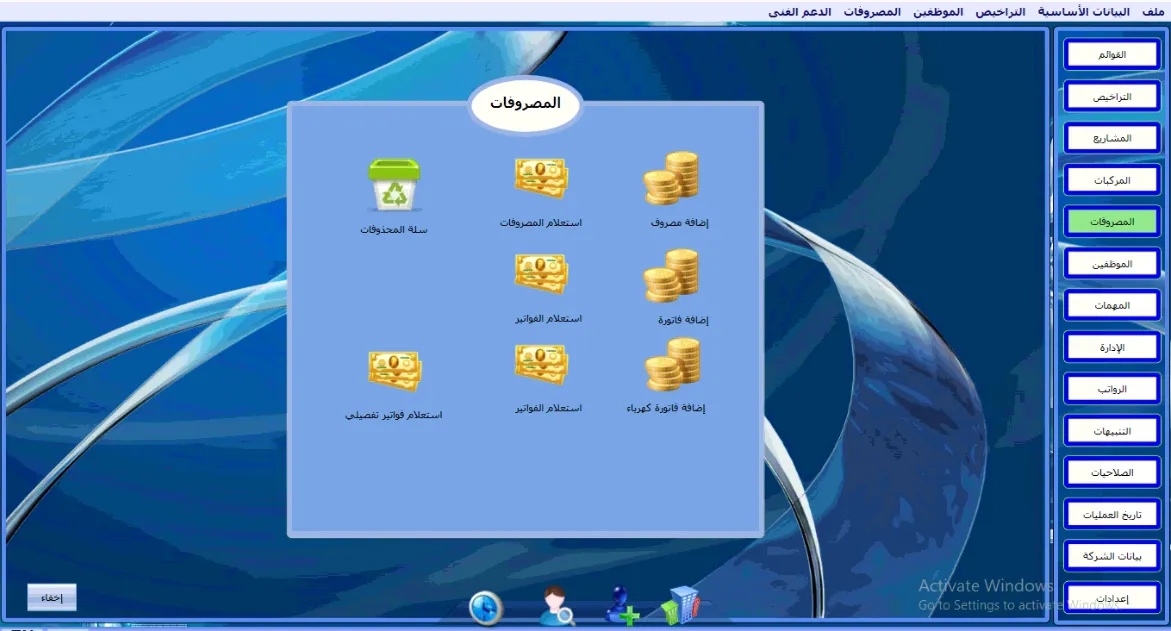Open استعلام فواتير تفصيلي banknotes icon
This screenshot has height=631, width=1171.
tap(395, 371)
